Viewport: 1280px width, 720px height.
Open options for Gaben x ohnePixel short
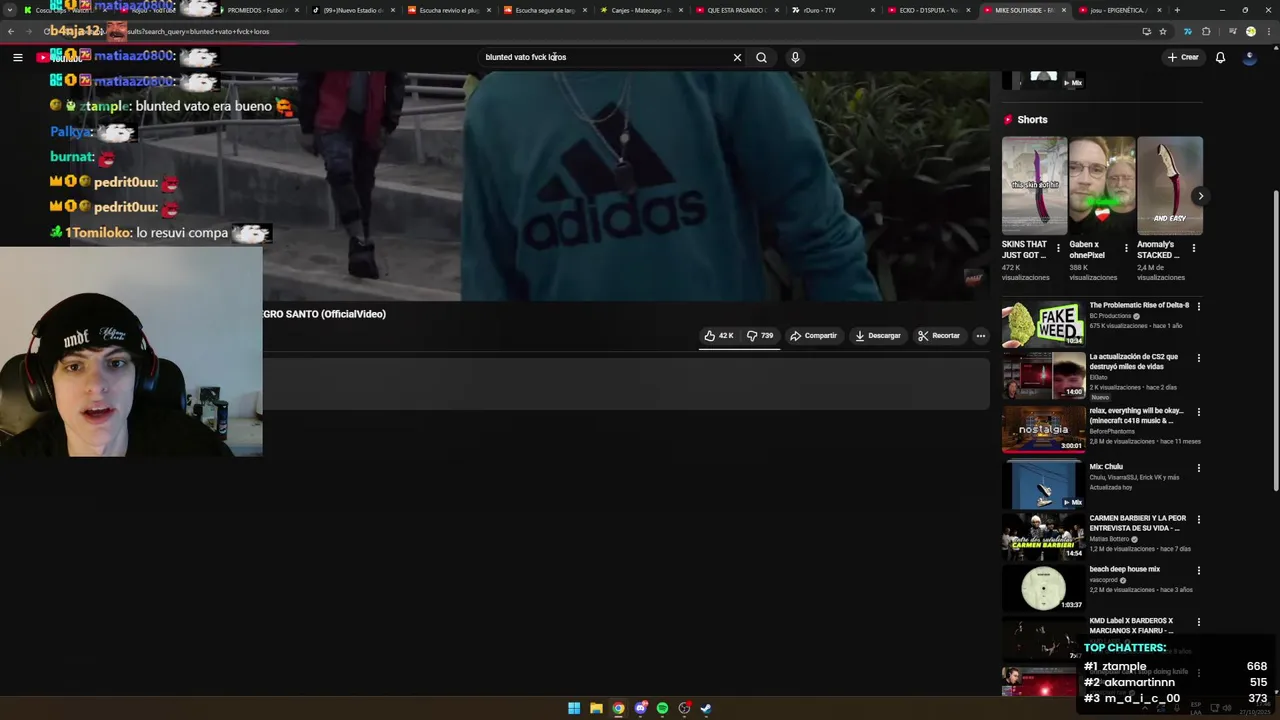[1126, 248]
